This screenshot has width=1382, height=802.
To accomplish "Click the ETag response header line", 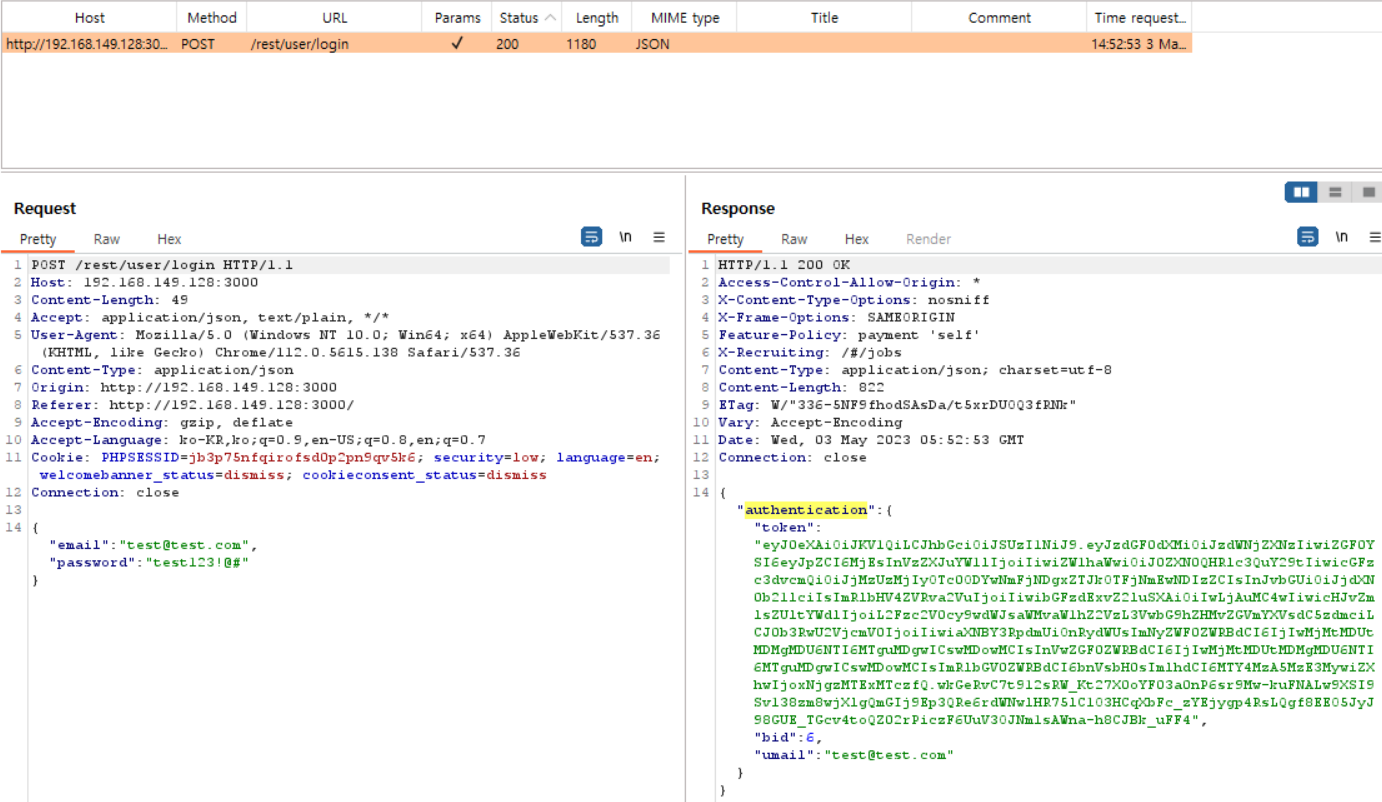I will 897,405.
